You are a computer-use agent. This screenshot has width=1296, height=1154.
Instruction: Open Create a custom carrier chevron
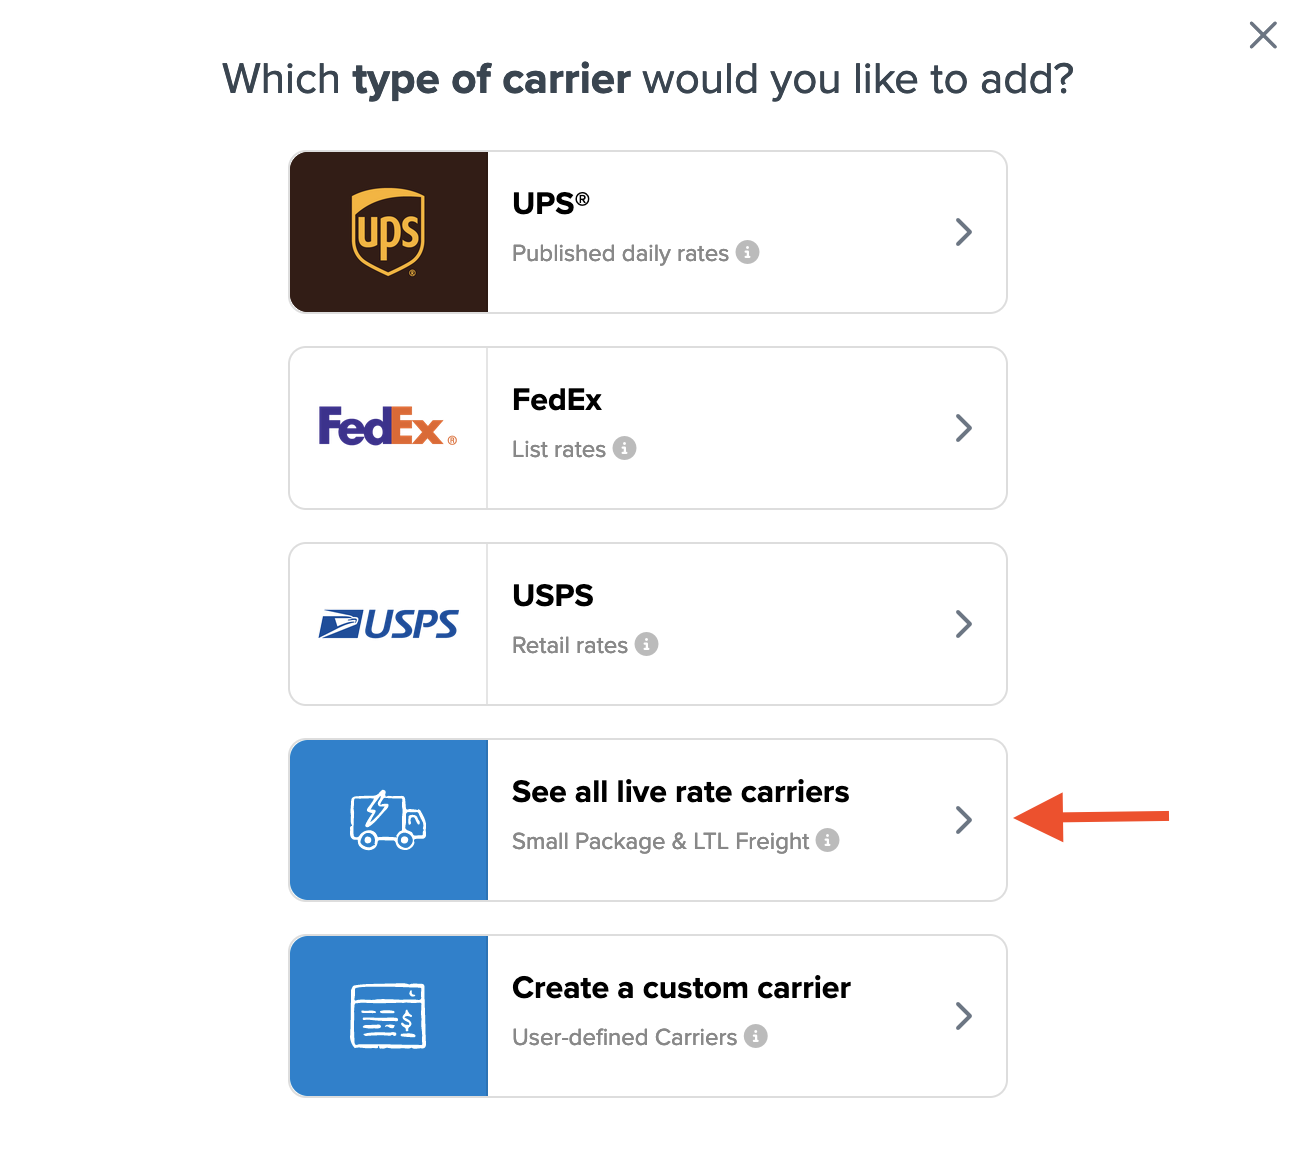pos(963,1016)
